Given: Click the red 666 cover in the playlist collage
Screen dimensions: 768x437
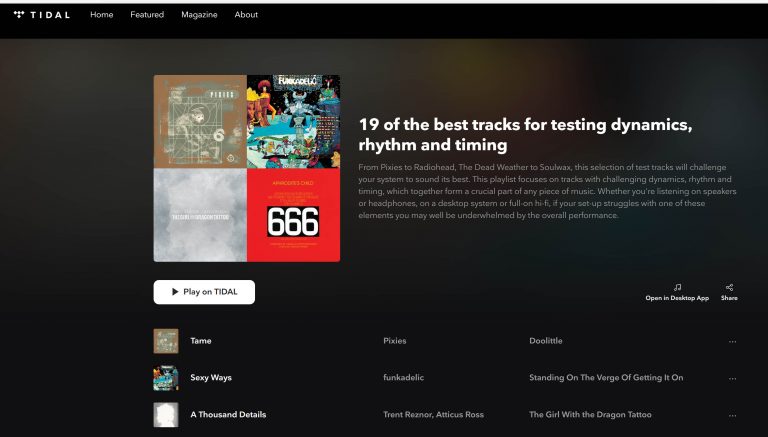Looking at the screenshot, I should 293,215.
